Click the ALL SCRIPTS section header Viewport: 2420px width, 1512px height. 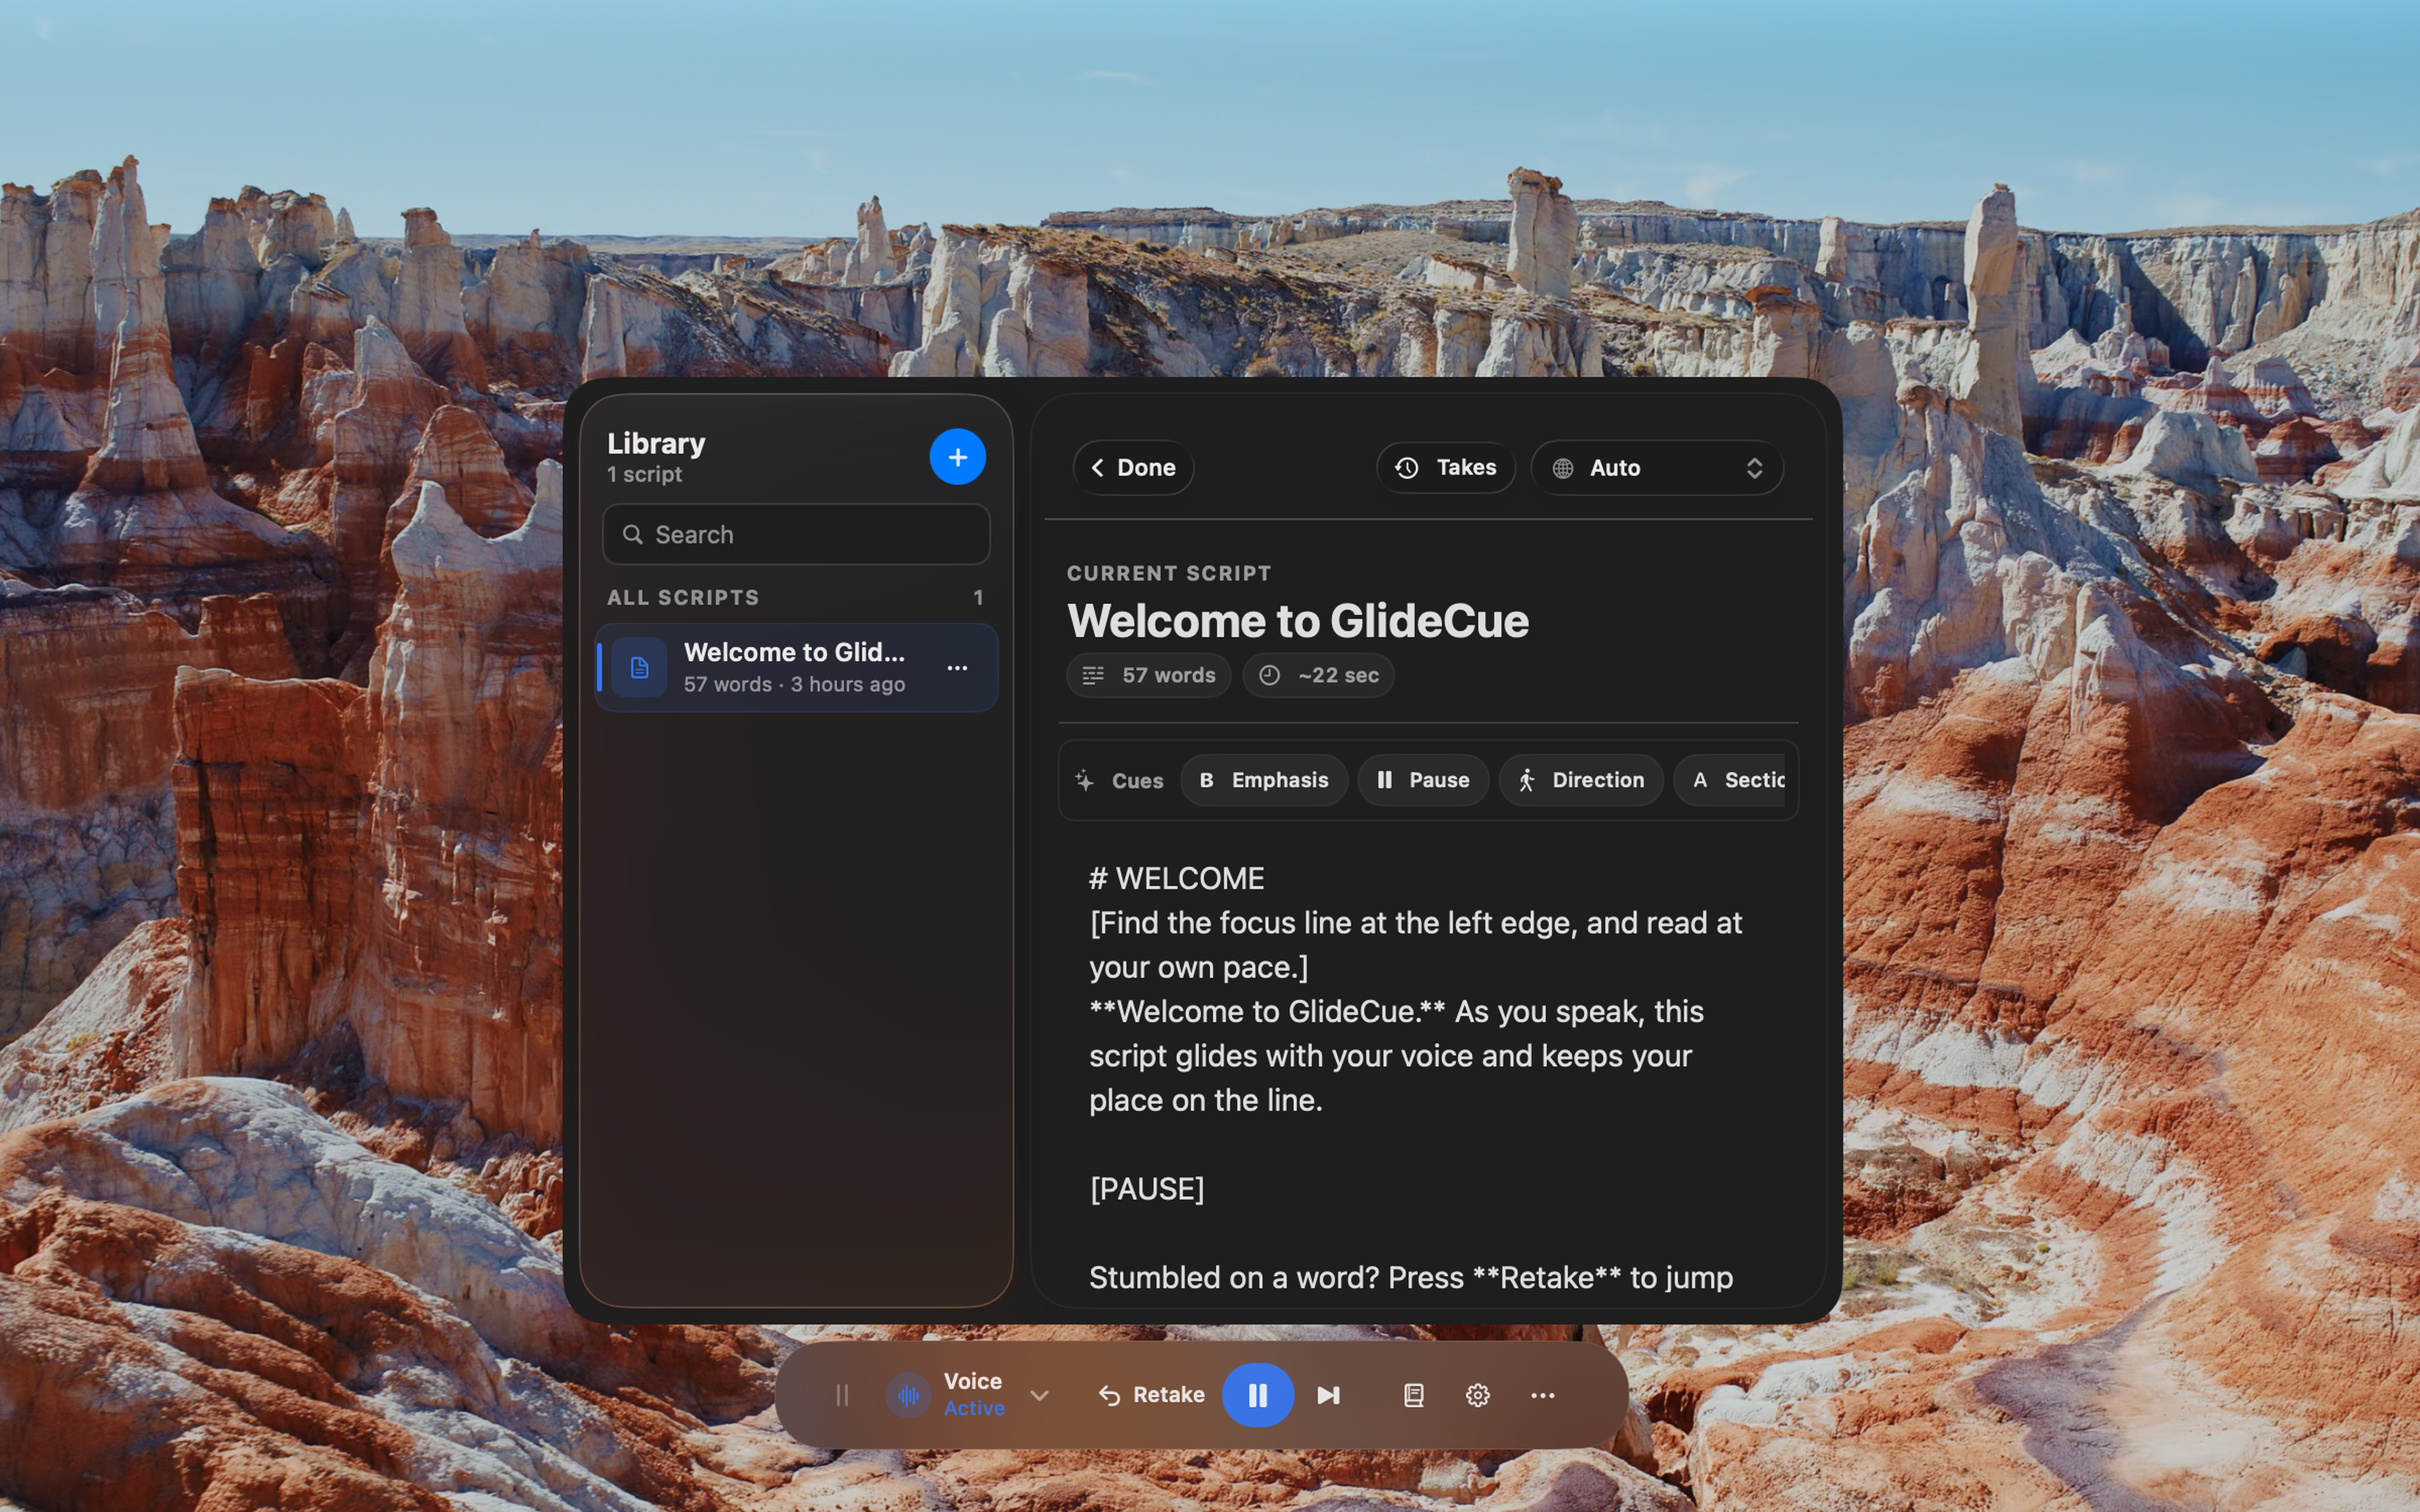point(683,598)
